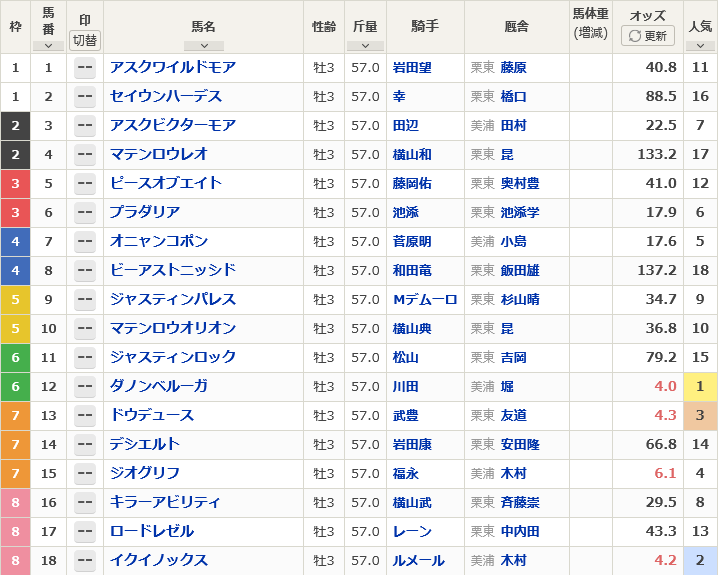Open horse page for ロードレゼル
Viewport: 718px width, 575px height.
[152, 531]
